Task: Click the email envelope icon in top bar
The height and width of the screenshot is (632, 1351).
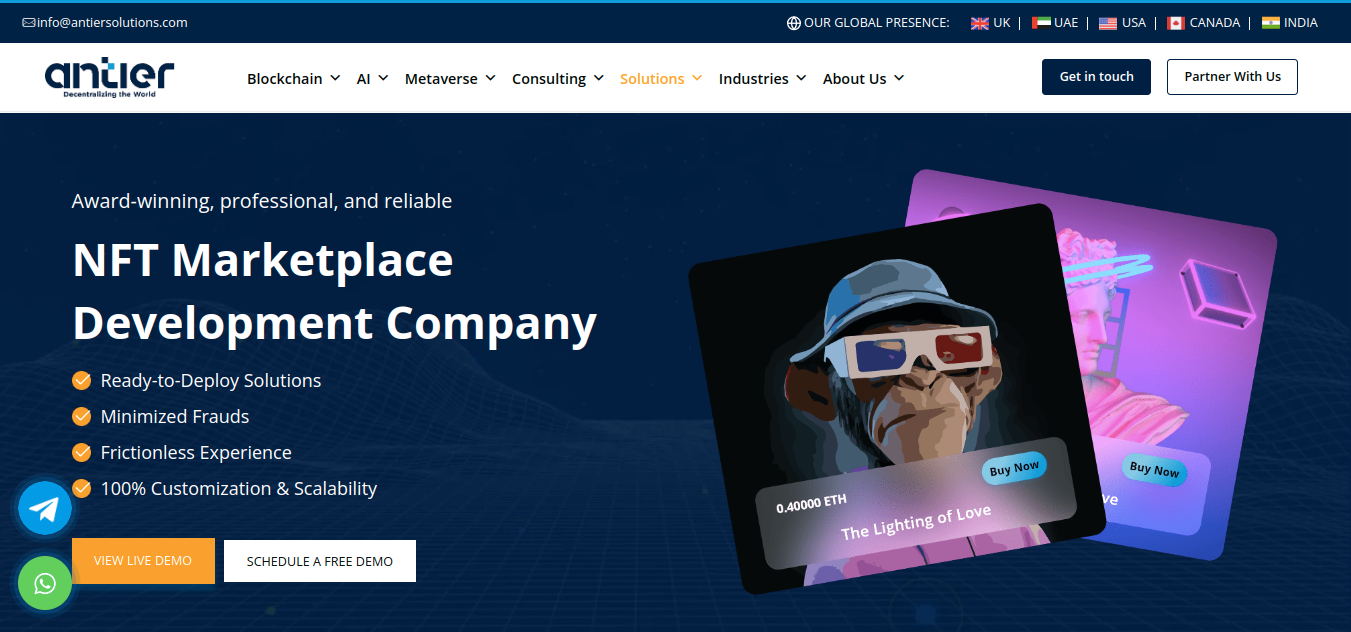Action: 28,22
